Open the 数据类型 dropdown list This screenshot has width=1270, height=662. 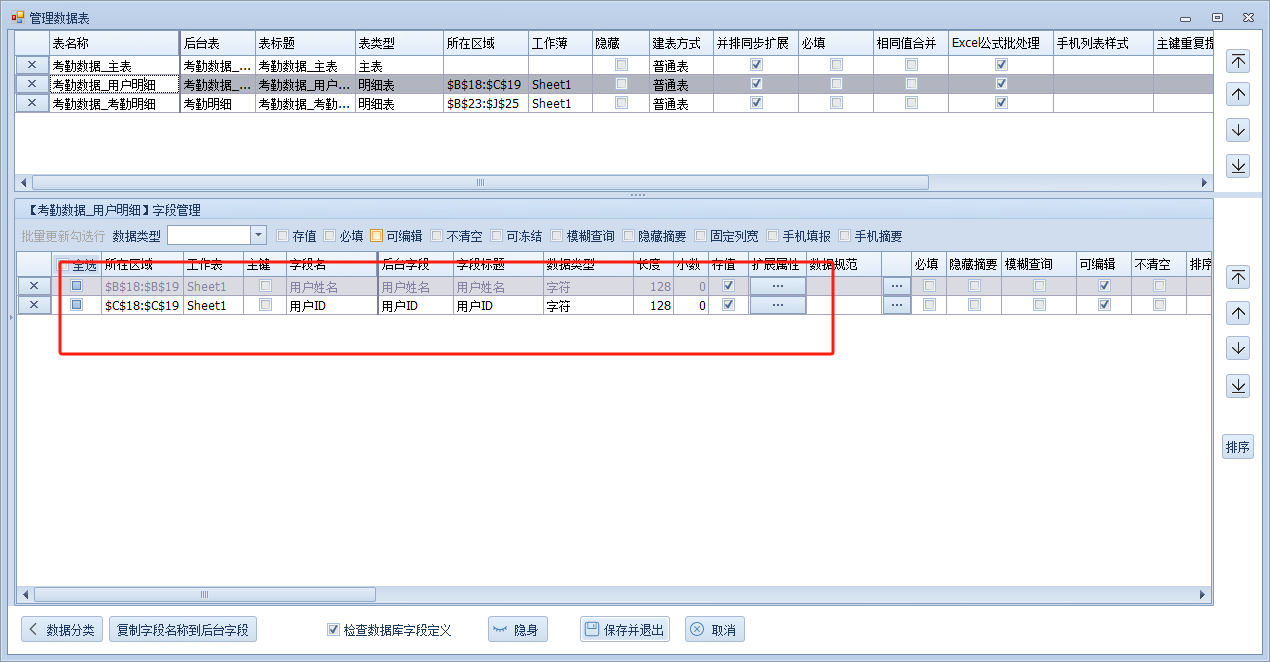click(258, 236)
